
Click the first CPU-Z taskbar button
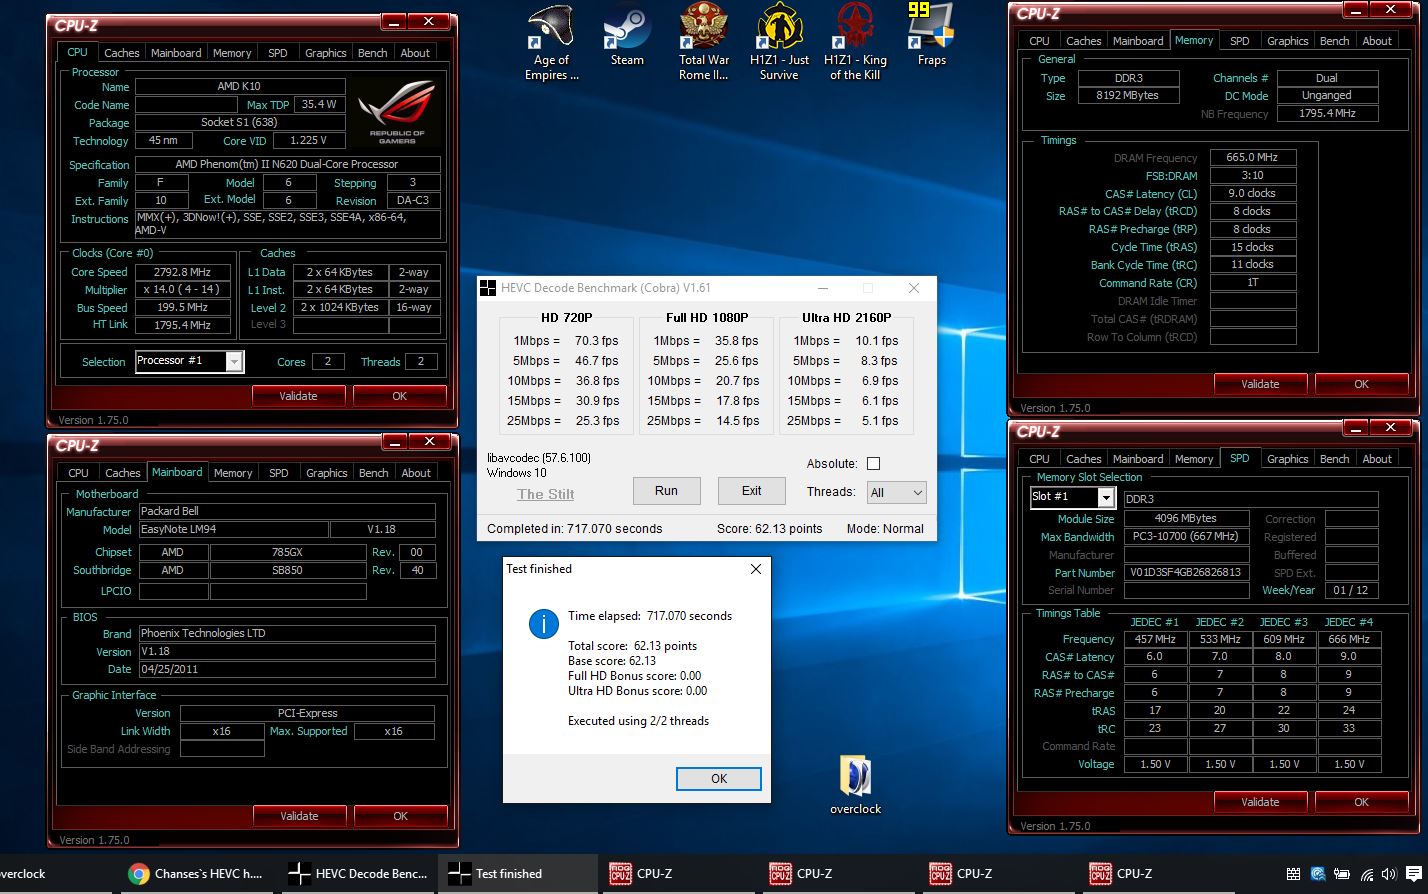tap(677, 873)
